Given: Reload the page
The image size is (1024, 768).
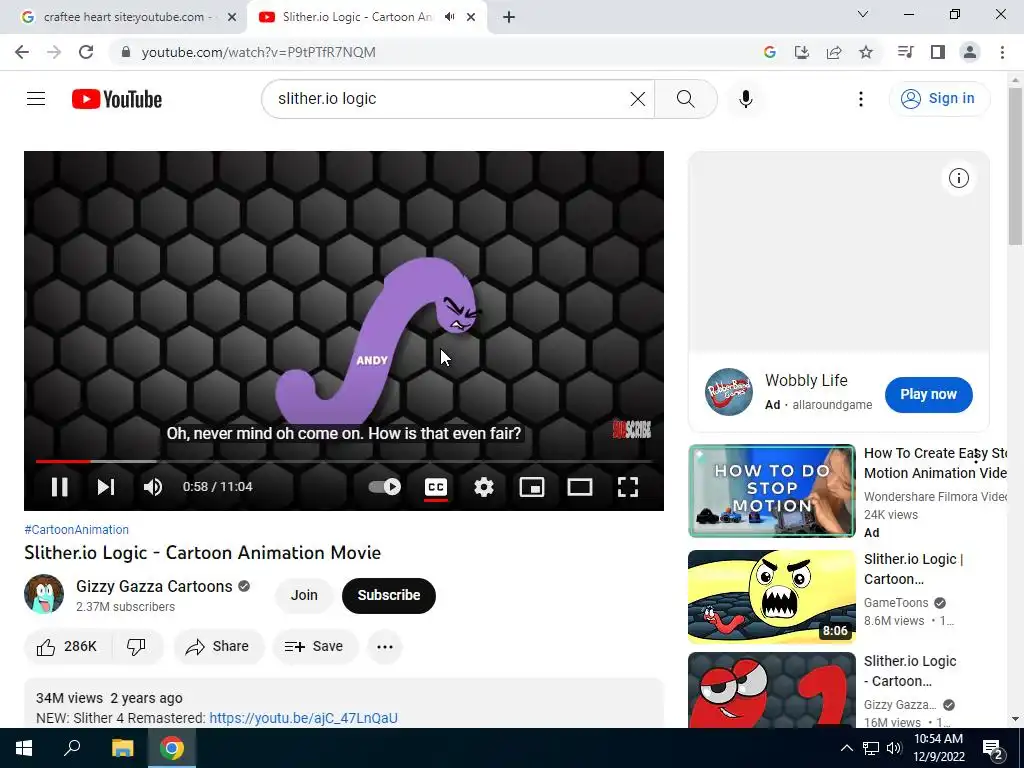Looking at the screenshot, I should point(86,52).
